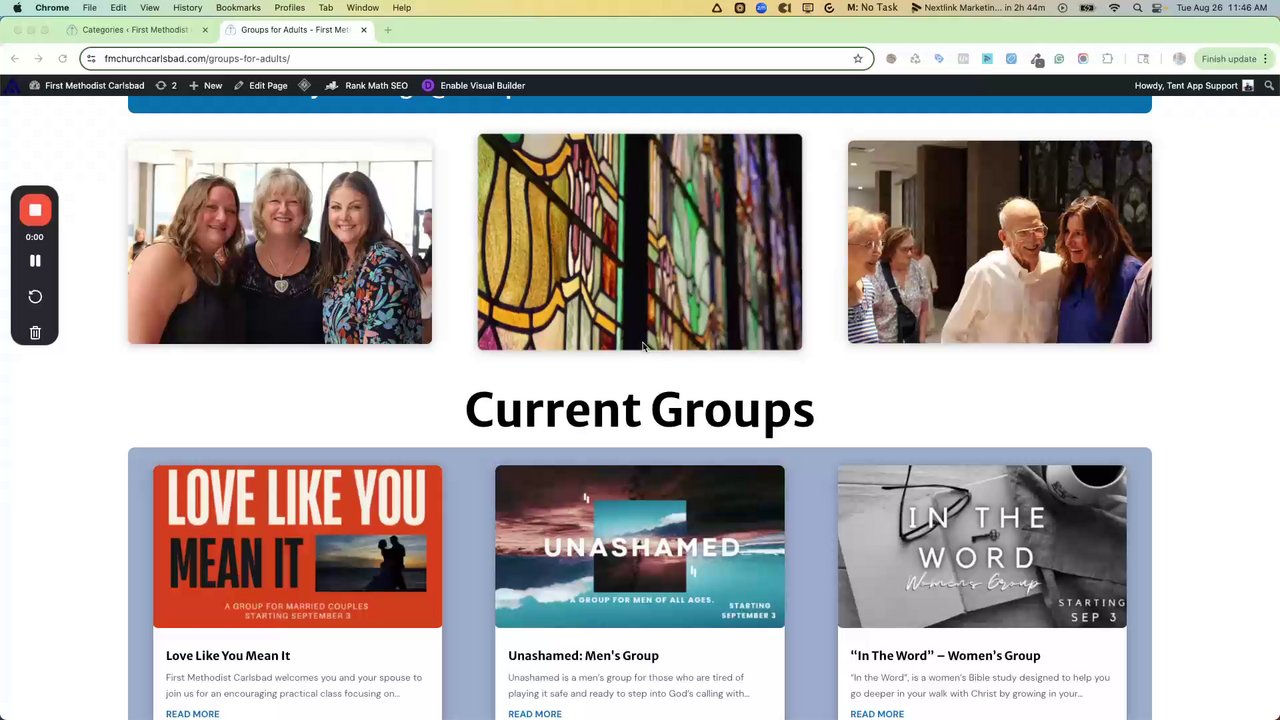The width and height of the screenshot is (1280, 720).
Task: Open Howdy, Tent App Support account menu
Action: tap(1194, 86)
